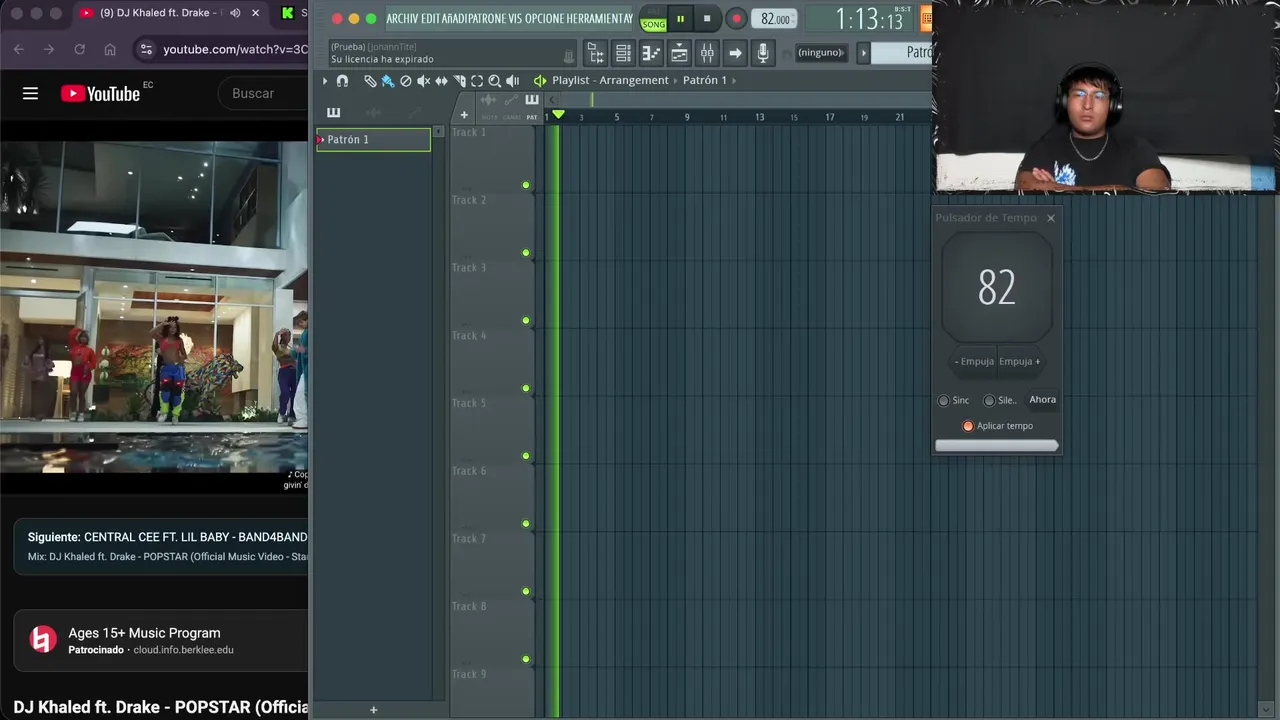Open the HERRAMIENTA menu
Image resolution: width=1280 pixels, height=720 pixels.
(596, 19)
